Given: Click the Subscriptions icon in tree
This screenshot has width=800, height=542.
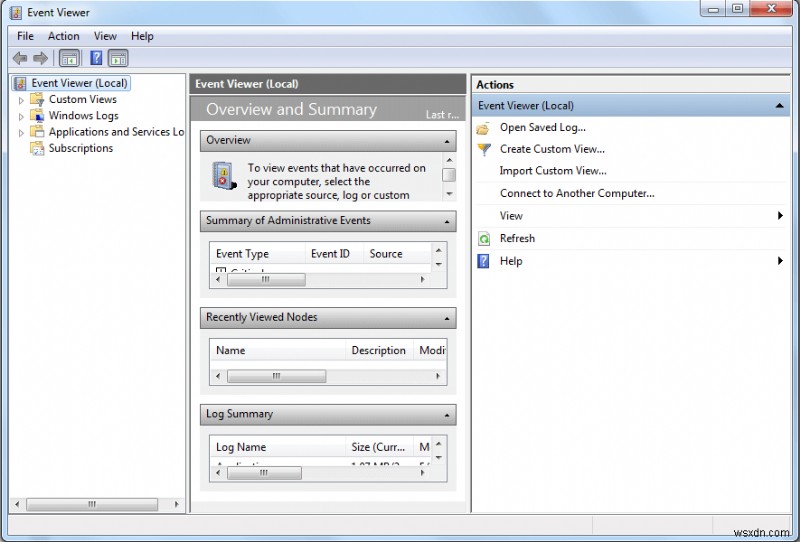Looking at the screenshot, I should coord(37,148).
